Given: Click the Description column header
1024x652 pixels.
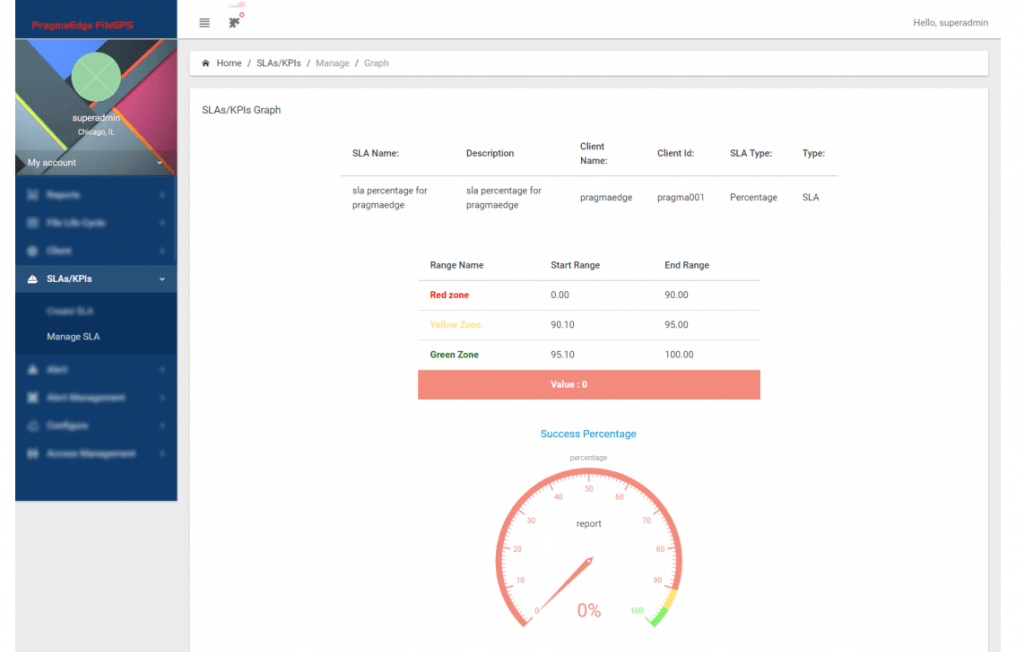Looking at the screenshot, I should [x=490, y=154].
